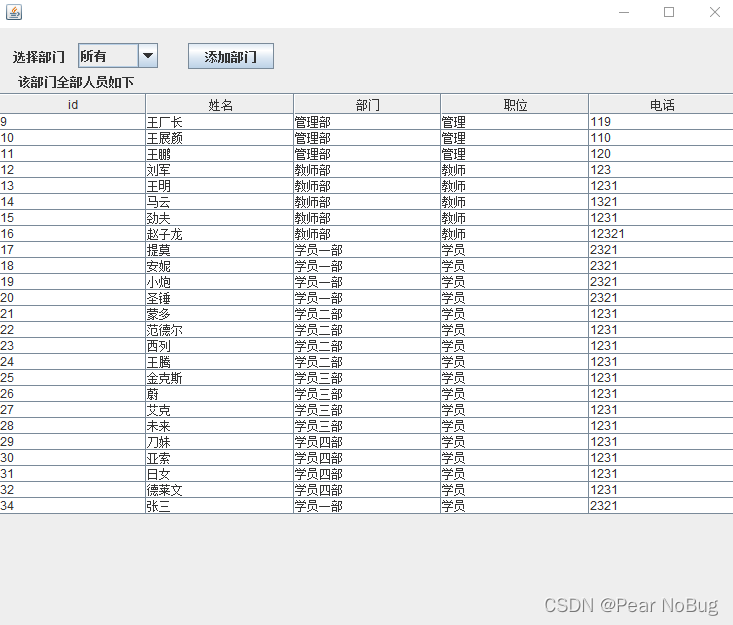Select the name cell 艾克
This screenshot has width=733, height=625.
pyautogui.click(x=220, y=410)
